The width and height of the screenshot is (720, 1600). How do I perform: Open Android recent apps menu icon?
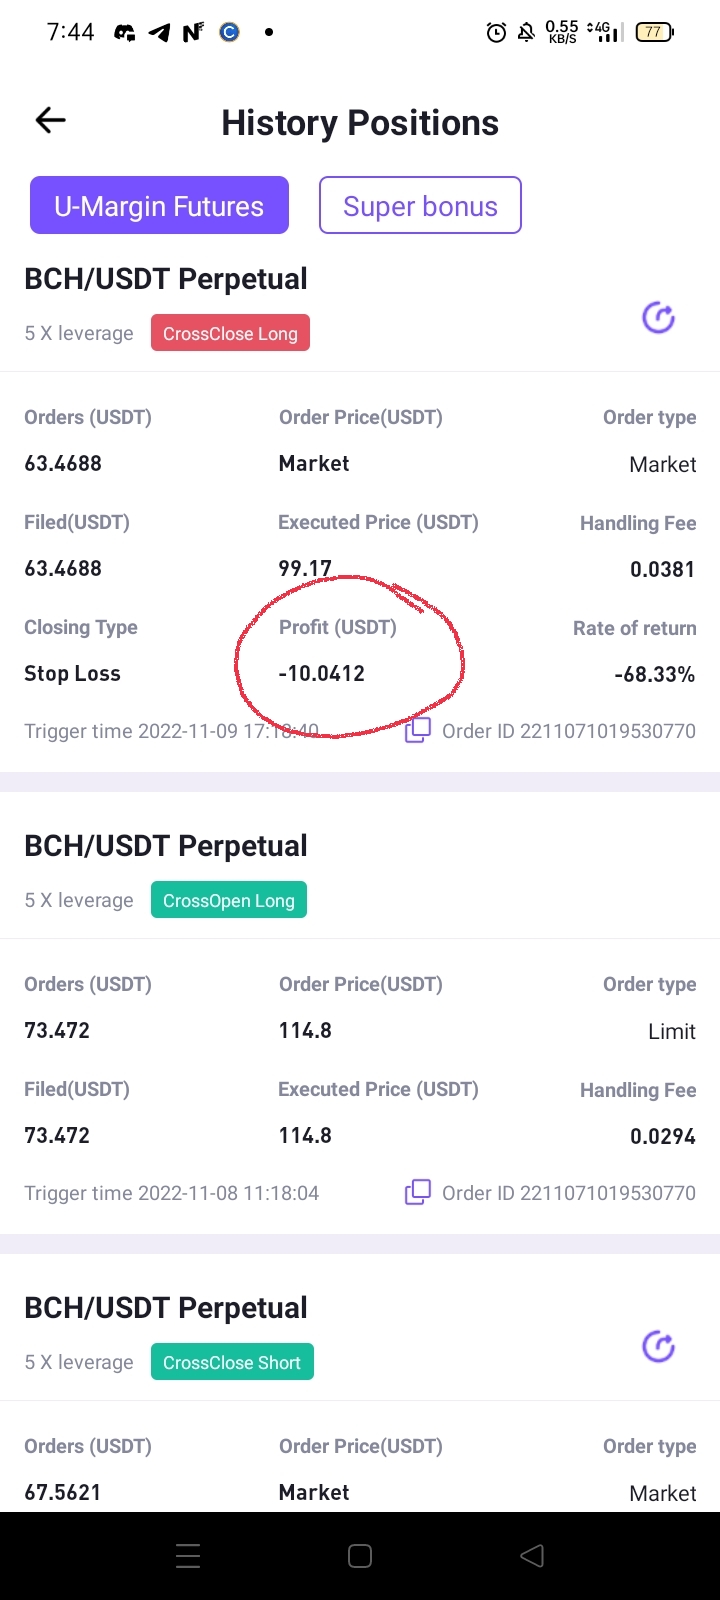pyautogui.click(x=188, y=1556)
